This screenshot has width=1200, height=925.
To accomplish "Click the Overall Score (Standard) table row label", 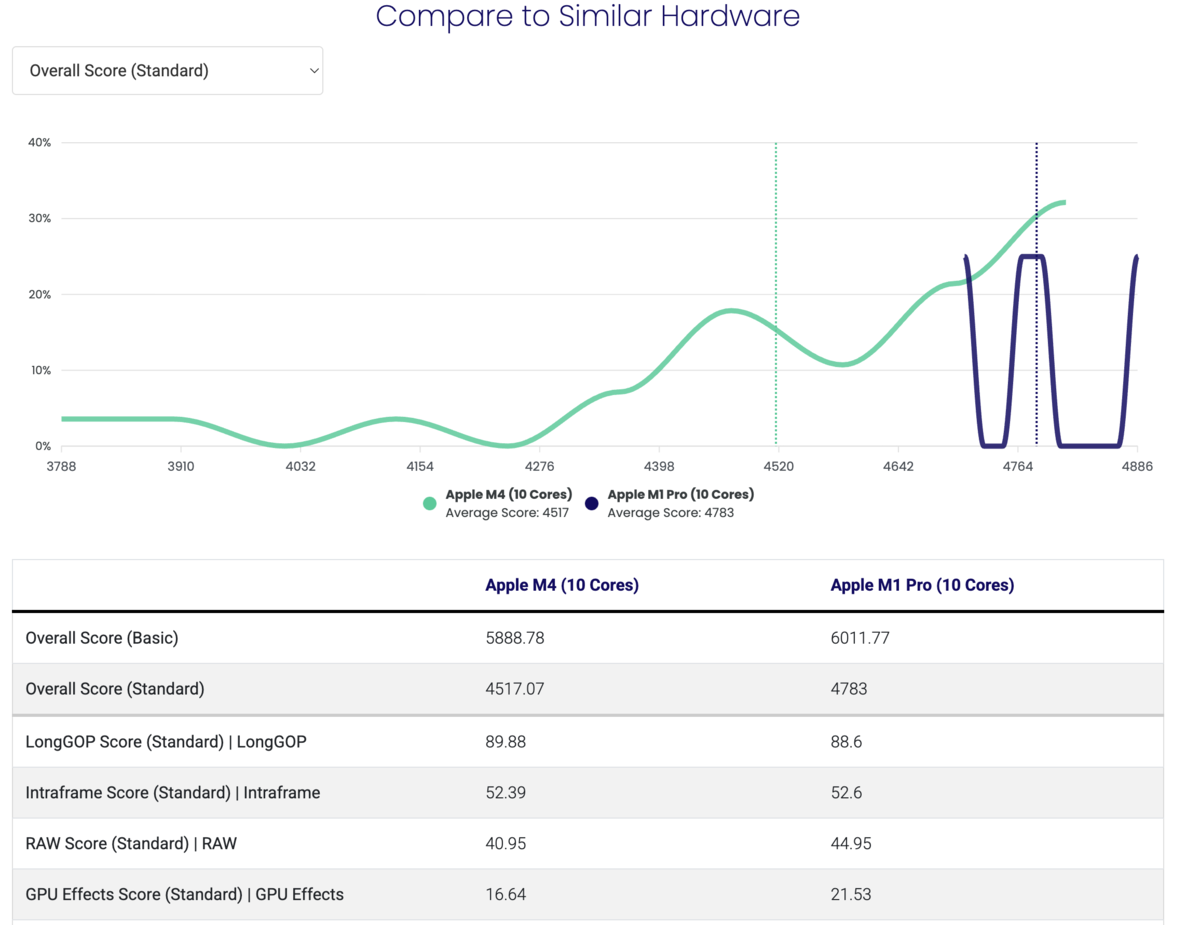I will pyautogui.click(x=115, y=689).
